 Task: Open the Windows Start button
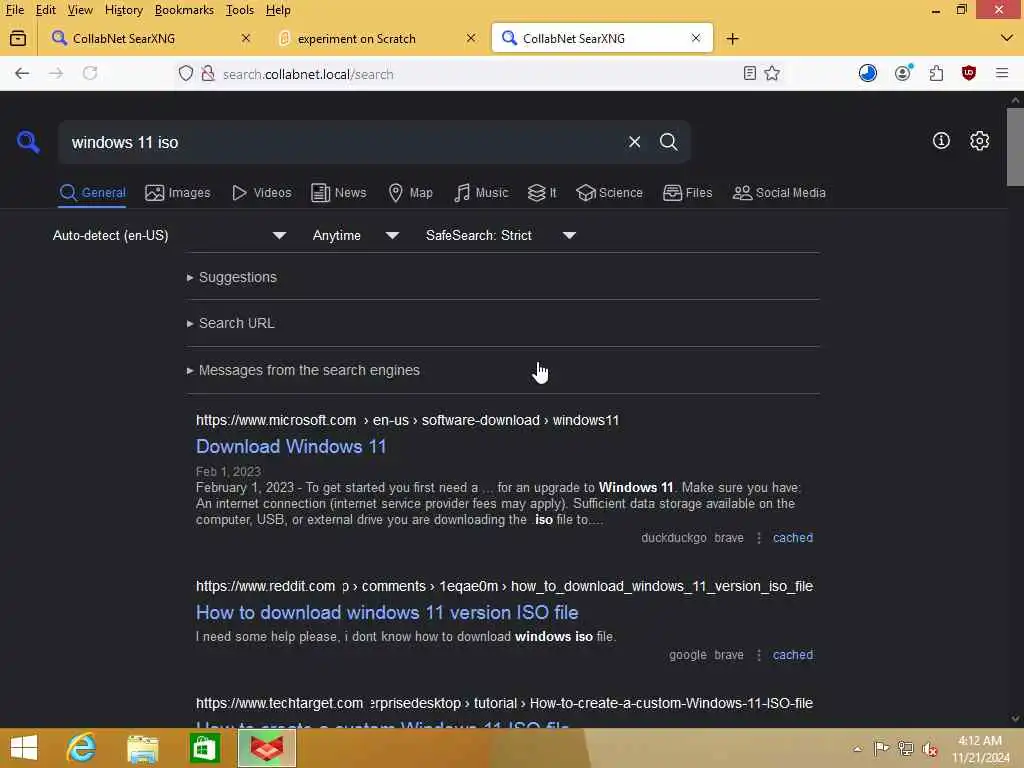(x=24, y=748)
